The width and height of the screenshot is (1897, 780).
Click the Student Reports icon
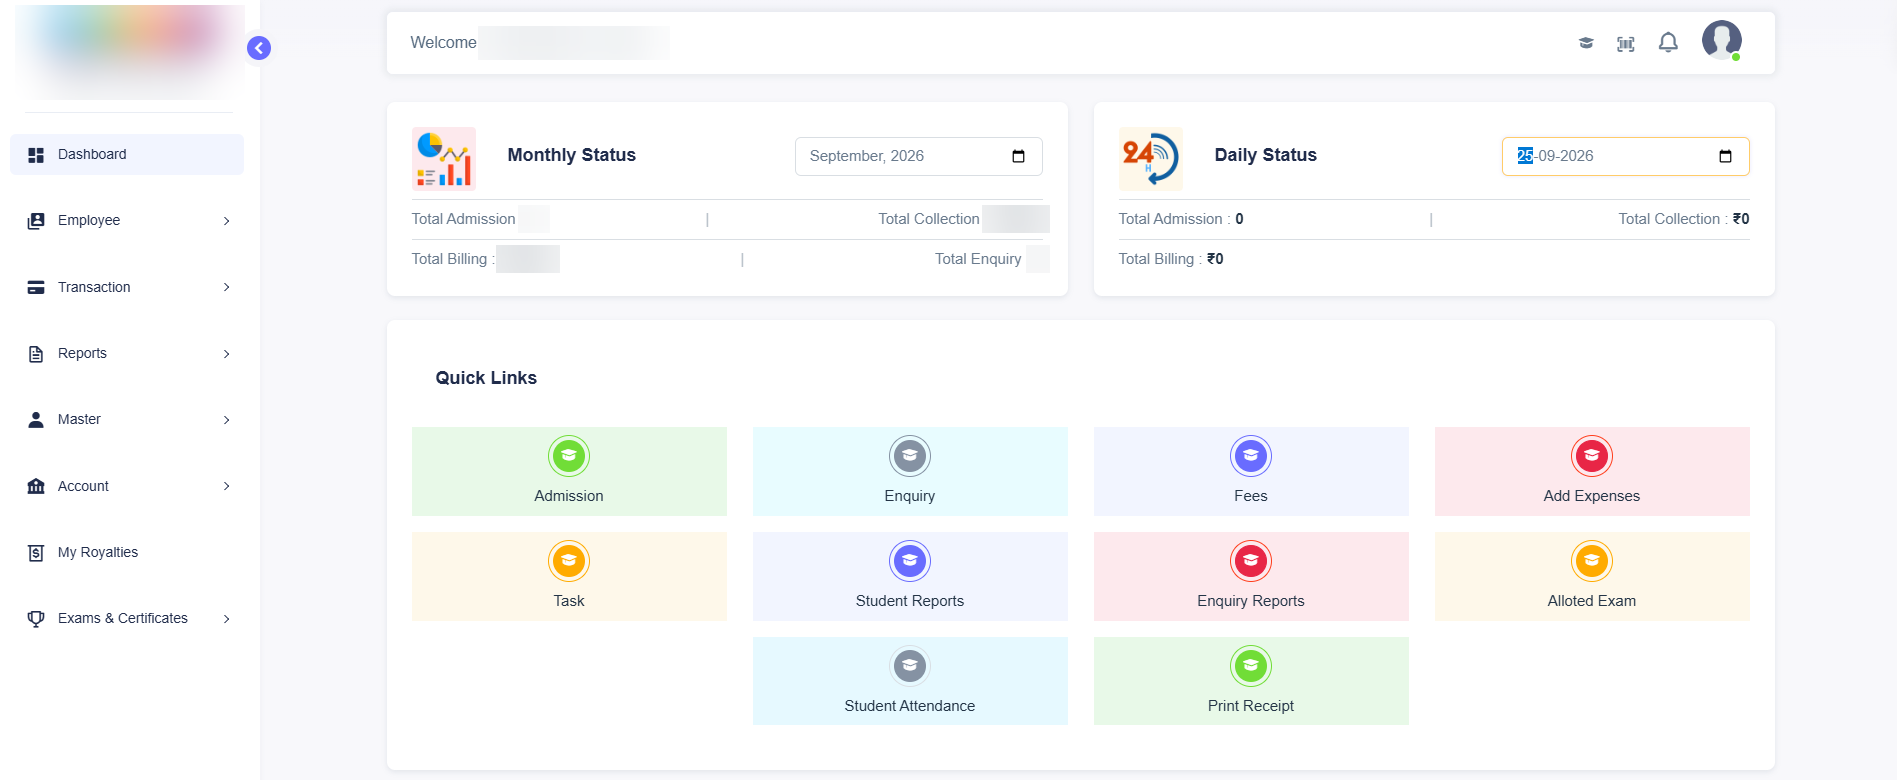(910, 561)
